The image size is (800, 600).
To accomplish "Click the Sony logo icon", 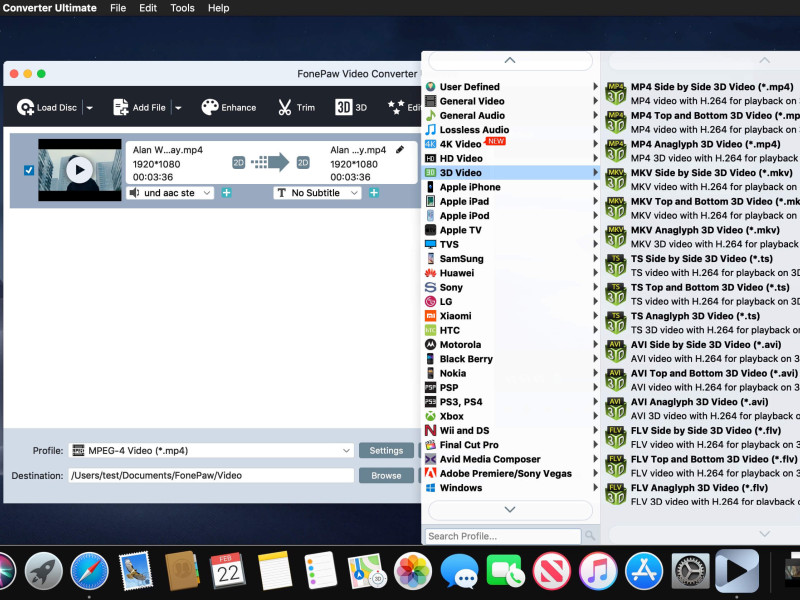I will [431, 287].
